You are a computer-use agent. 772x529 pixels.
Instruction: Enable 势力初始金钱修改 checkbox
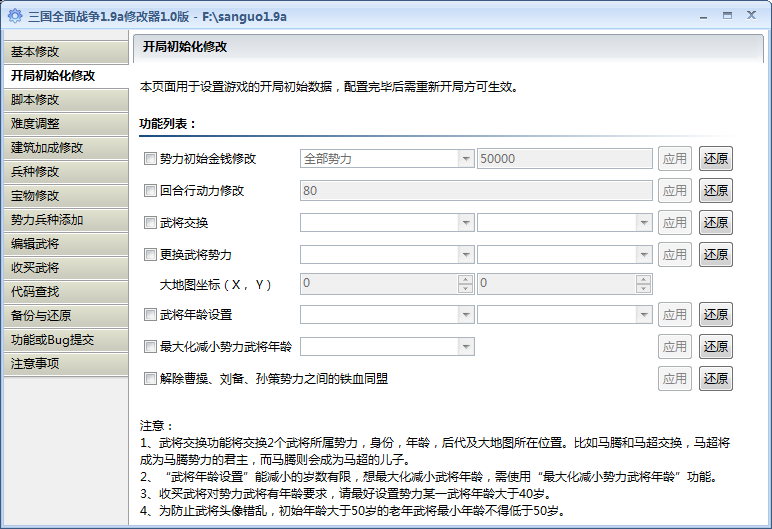coord(150,159)
